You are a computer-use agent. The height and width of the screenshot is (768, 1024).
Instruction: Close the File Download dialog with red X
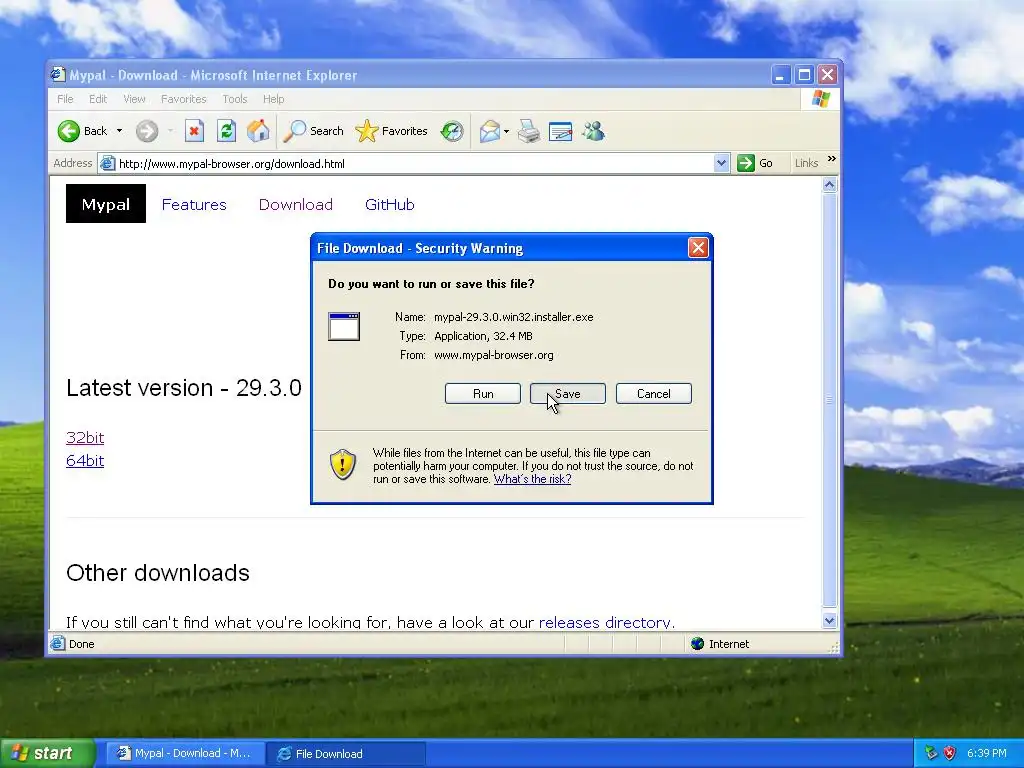[698, 248]
